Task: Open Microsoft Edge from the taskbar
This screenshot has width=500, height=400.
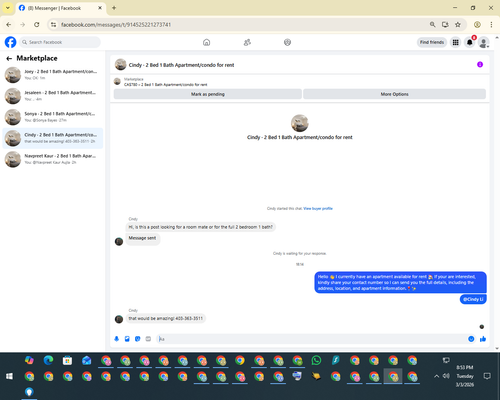Action: tap(48, 360)
